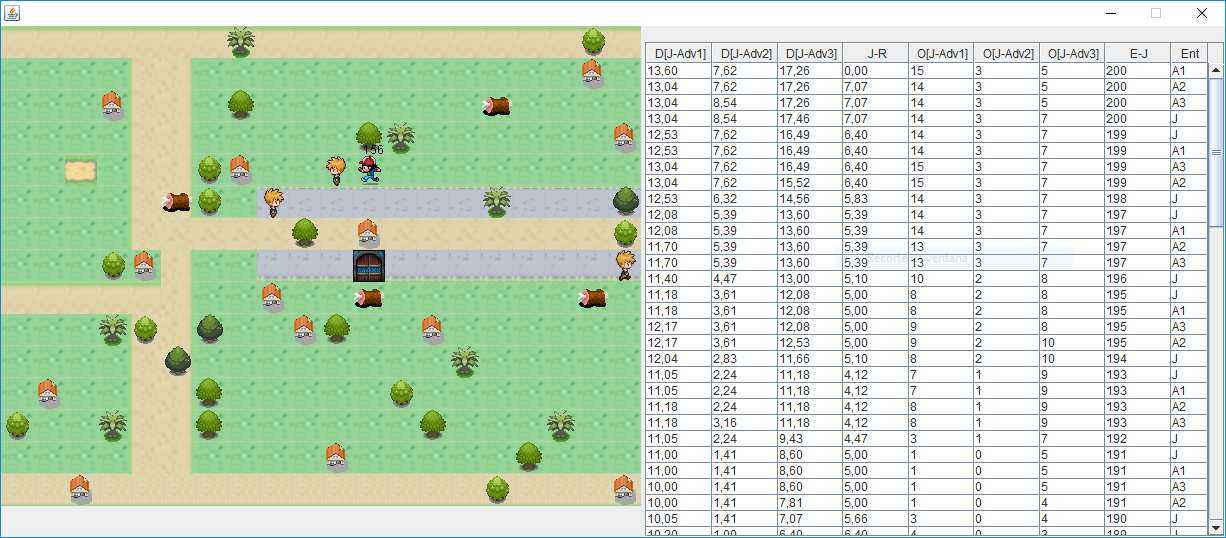Click the small sand patch on the grass

point(80,171)
